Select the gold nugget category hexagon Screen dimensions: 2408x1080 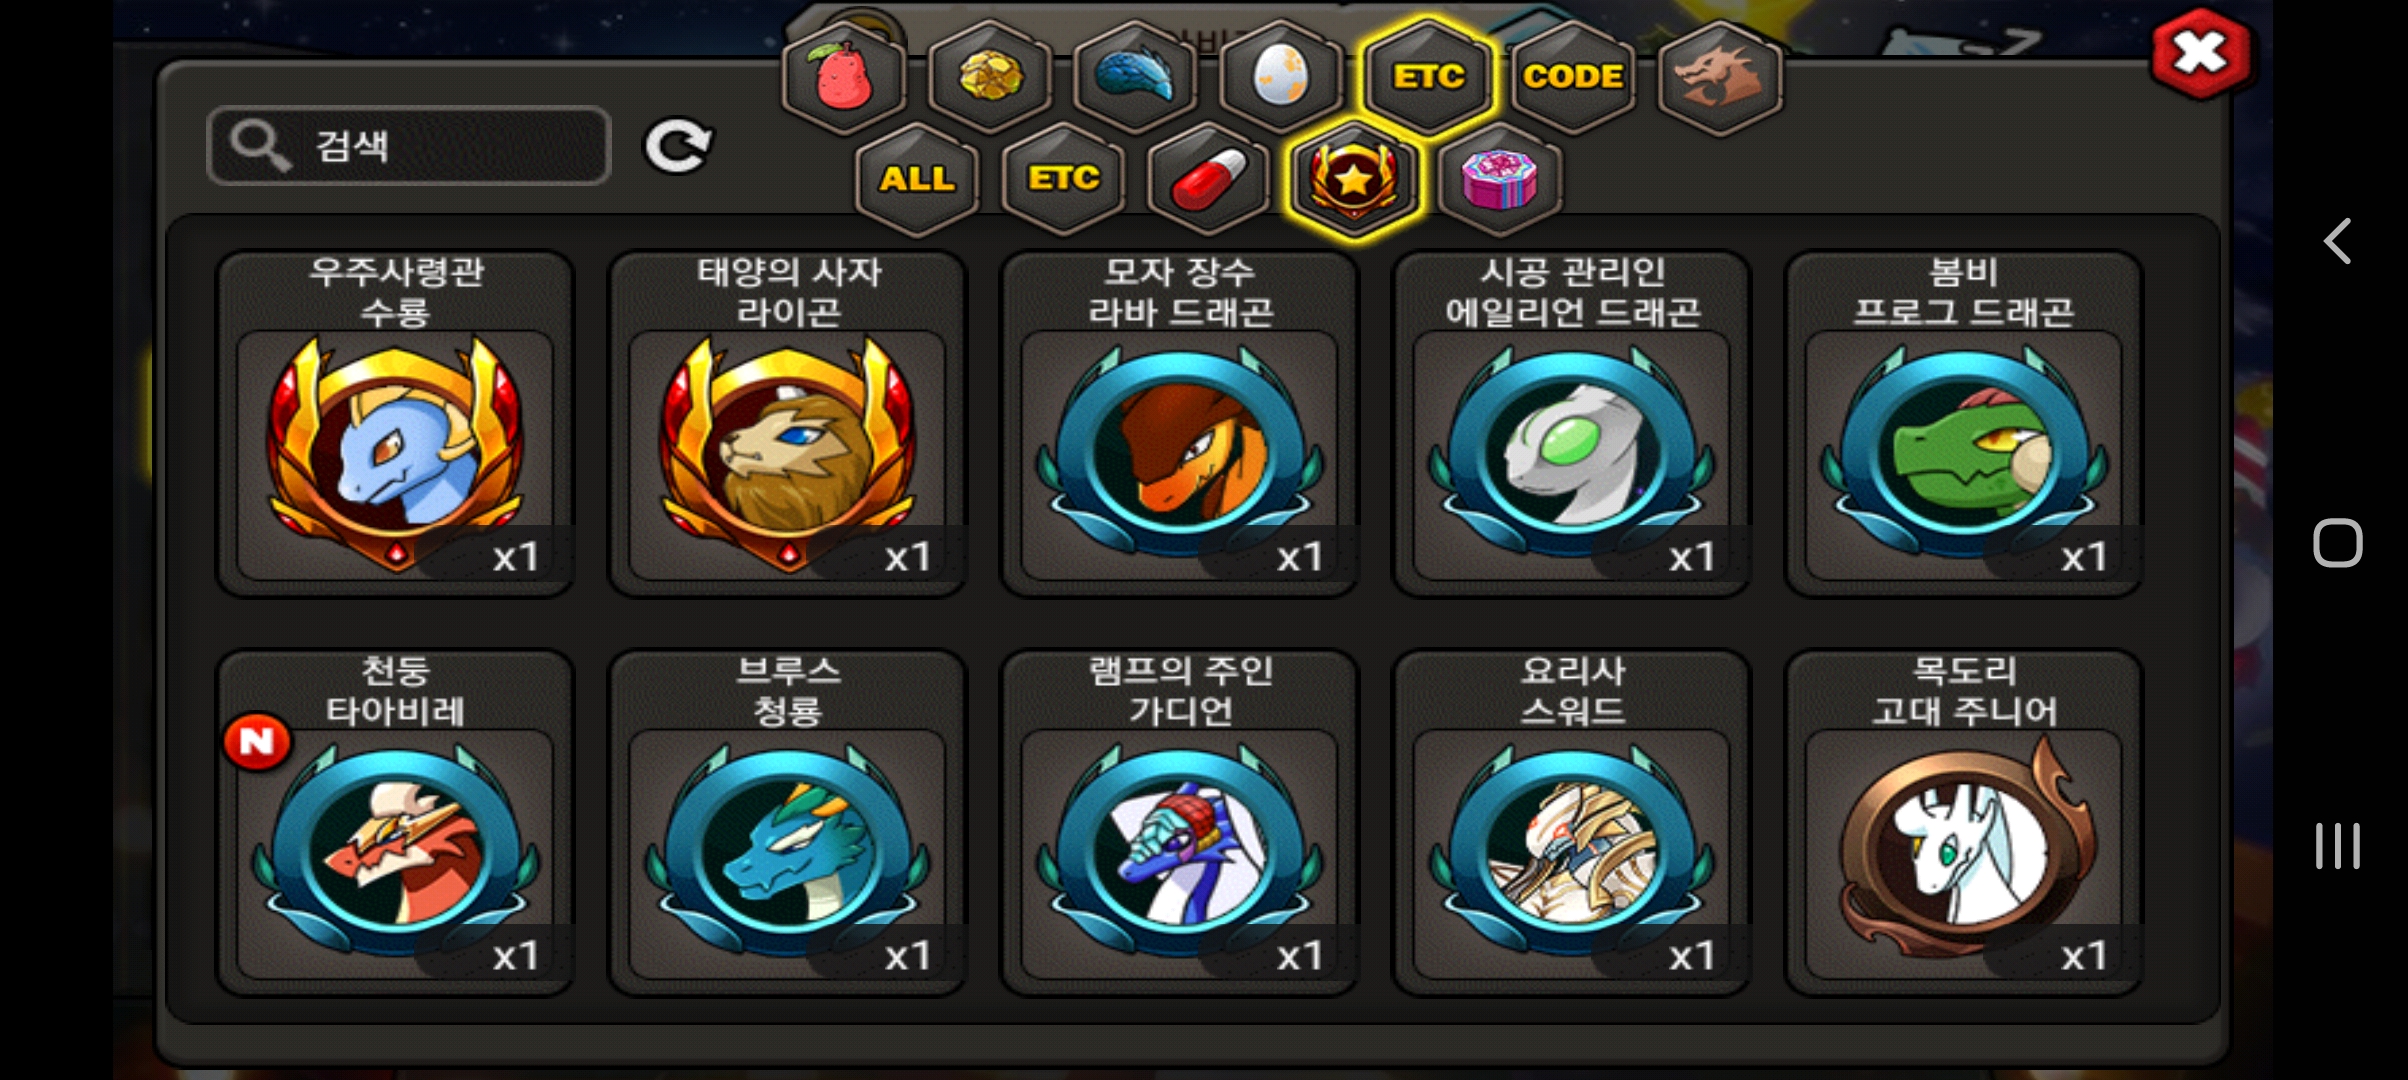pyautogui.click(x=990, y=76)
